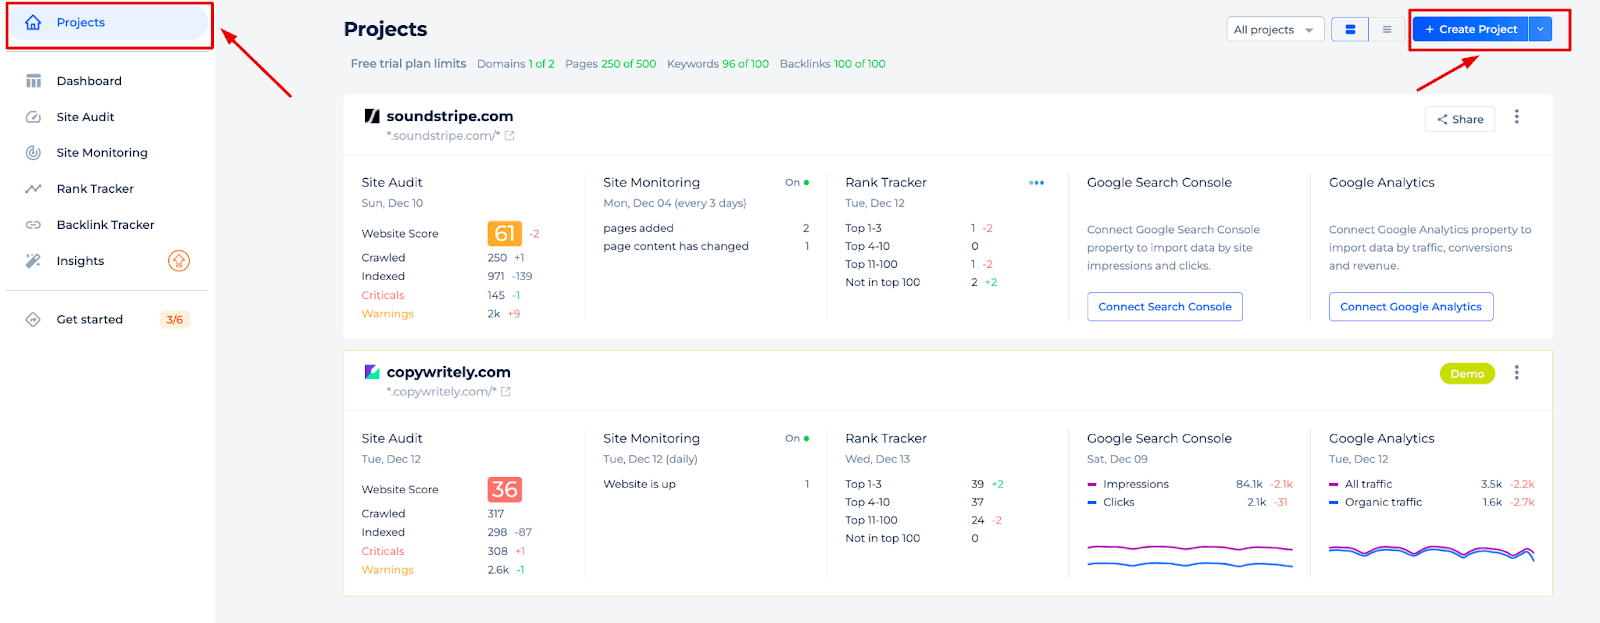Viewport: 1600px width, 623px height.
Task: Click the soundstripe.com favicon
Action: [x=372, y=116]
